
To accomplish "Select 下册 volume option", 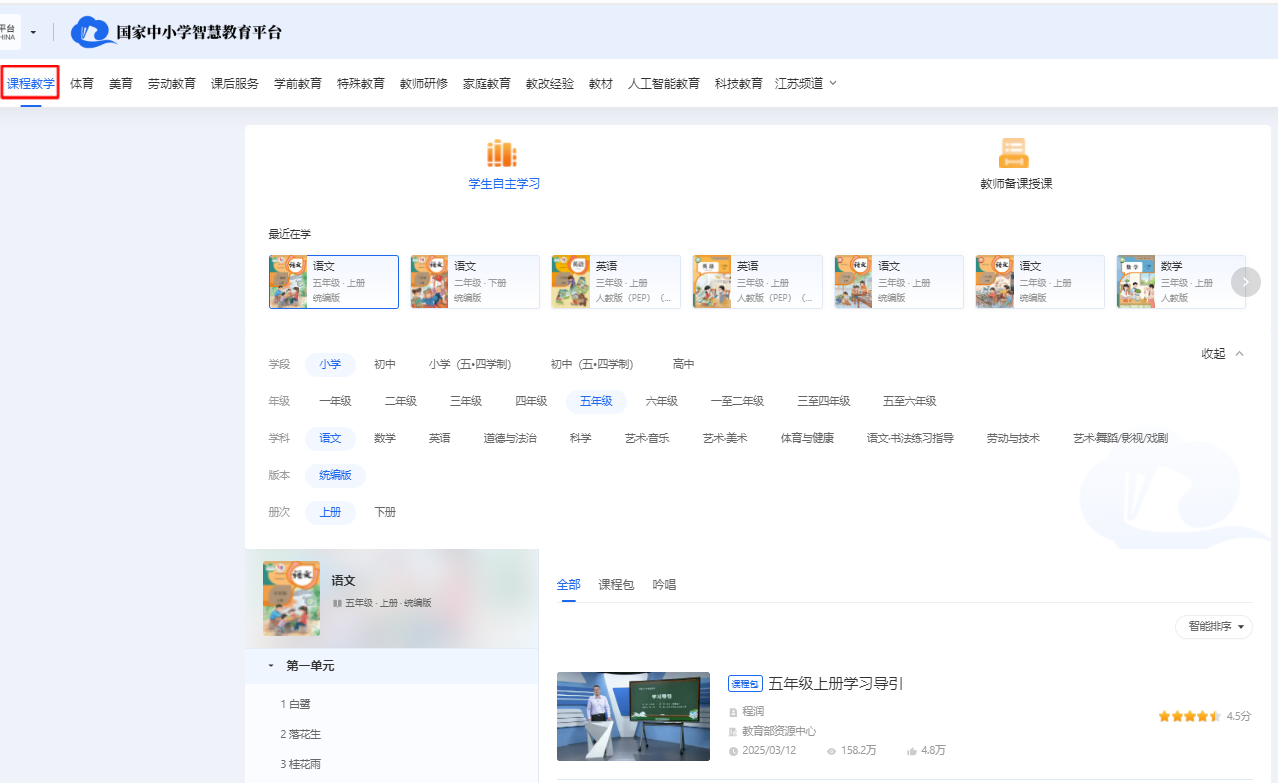I will pyautogui.click(x=385, y=512).
